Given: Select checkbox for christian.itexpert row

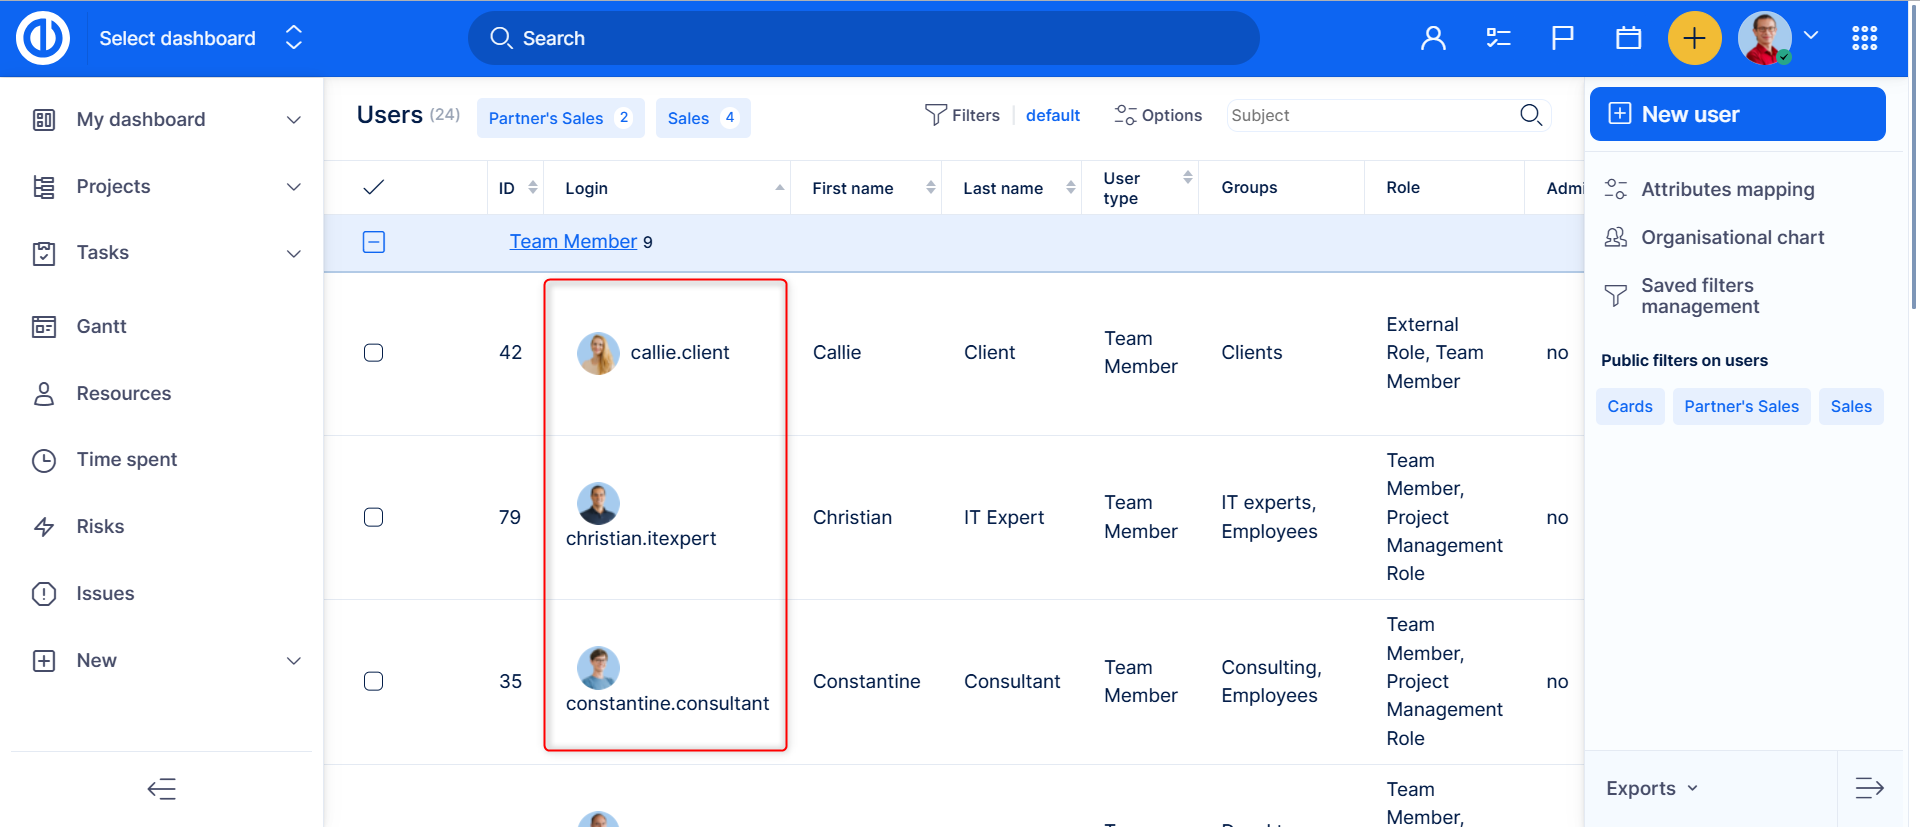Looking at the screenshot, I should tap(374, 517).
